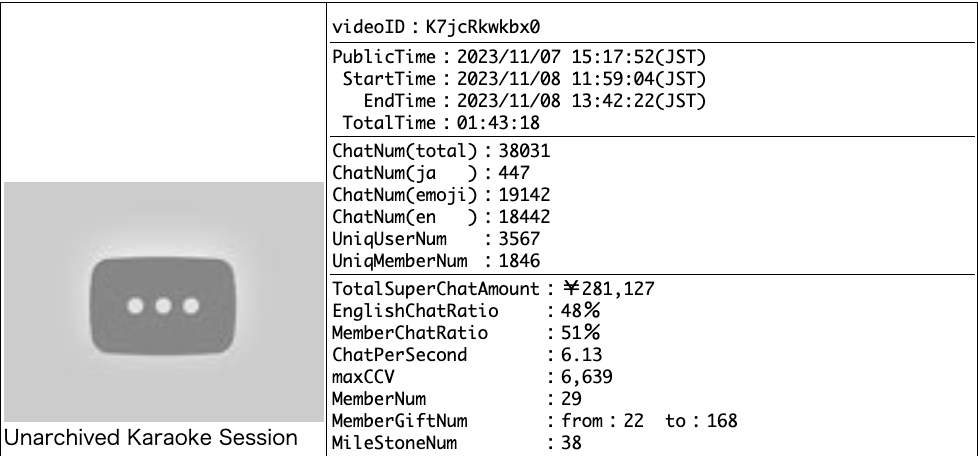
Task: Click the EndTime value 2023/11/08 13:42:22
Action: click(x=582, y=100)
